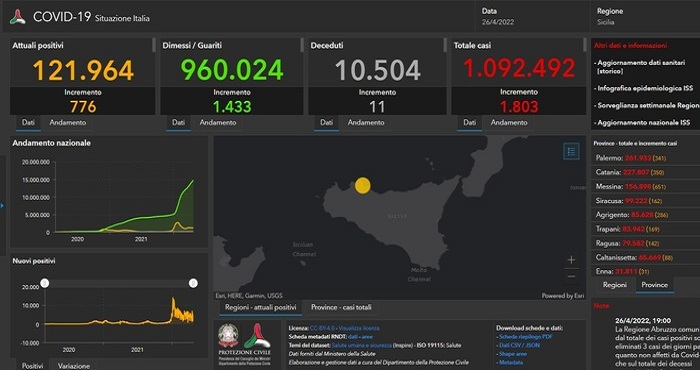Open the Regione selector showing Sicilia
The width and height of the screenshot is (700, 370).
tap(645, 17)
